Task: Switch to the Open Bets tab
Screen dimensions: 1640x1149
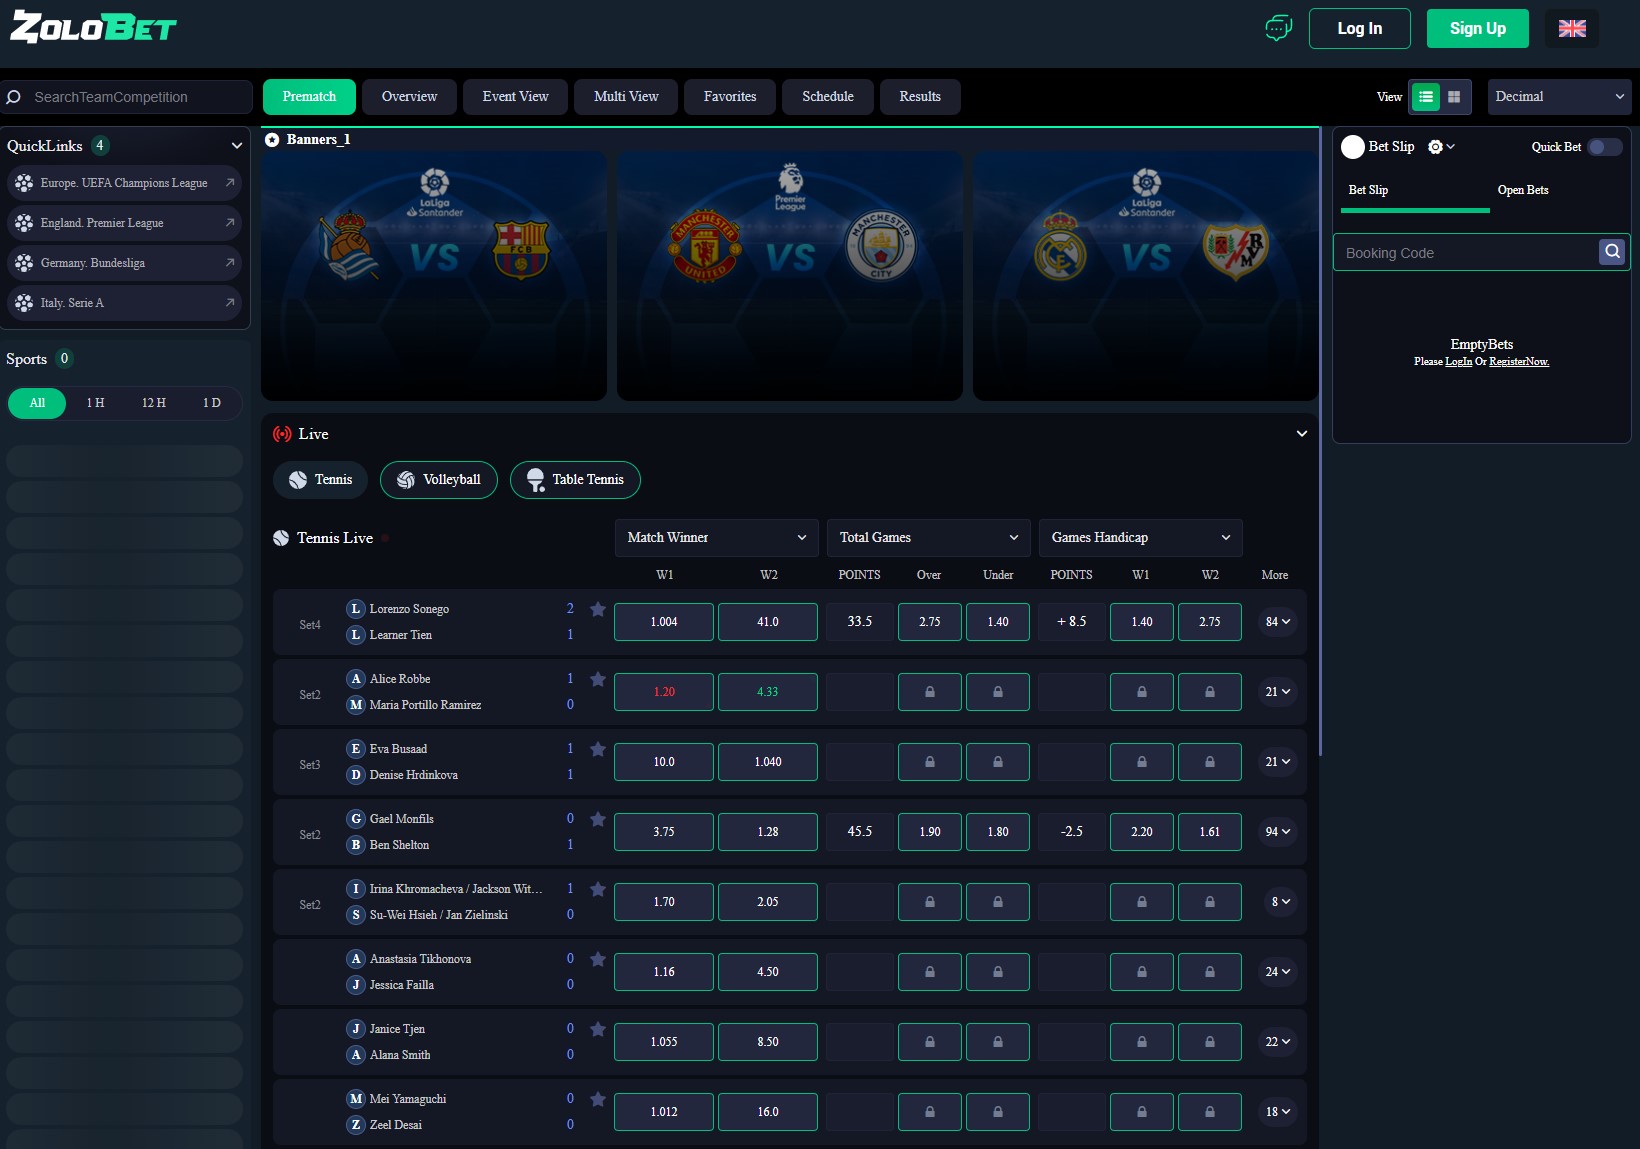Action: [1523, 189]
